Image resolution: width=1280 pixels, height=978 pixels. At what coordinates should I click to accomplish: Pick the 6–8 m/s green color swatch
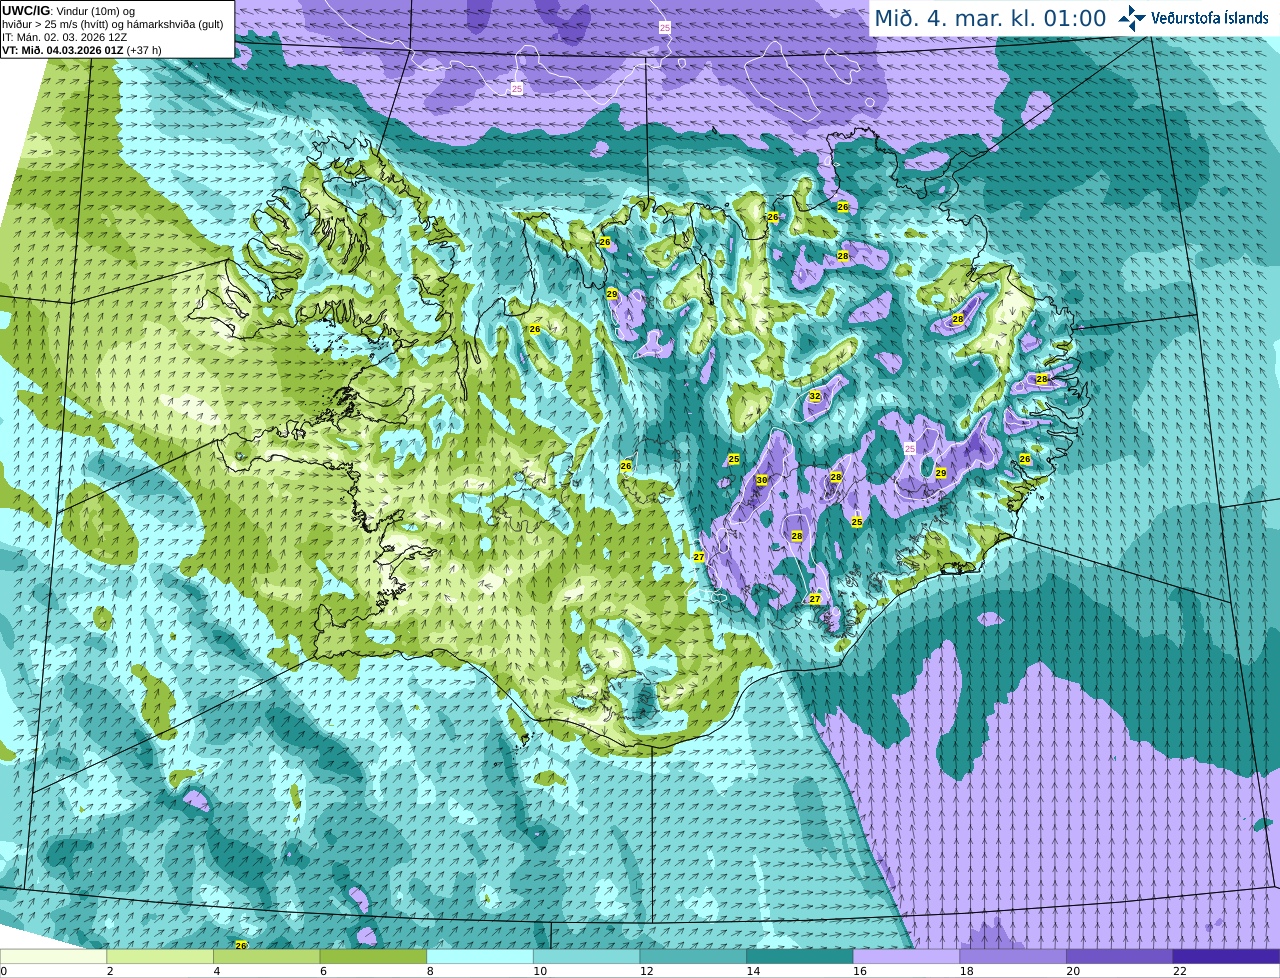click(x=373, y=956)
